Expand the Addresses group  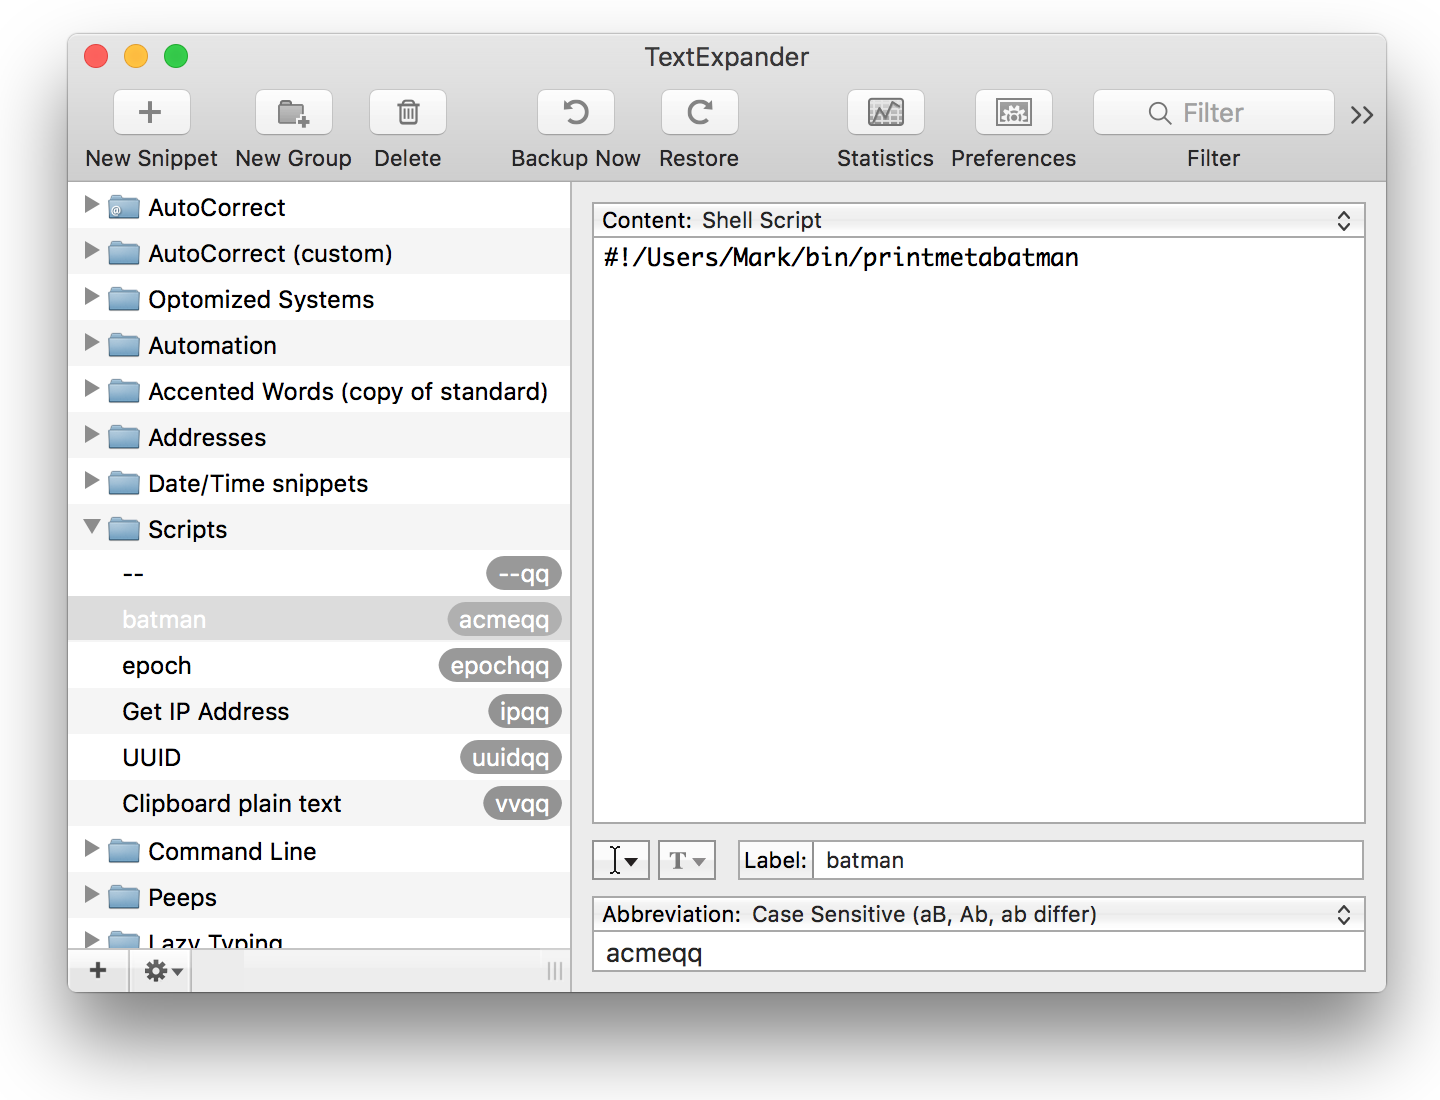coord(91,435)
